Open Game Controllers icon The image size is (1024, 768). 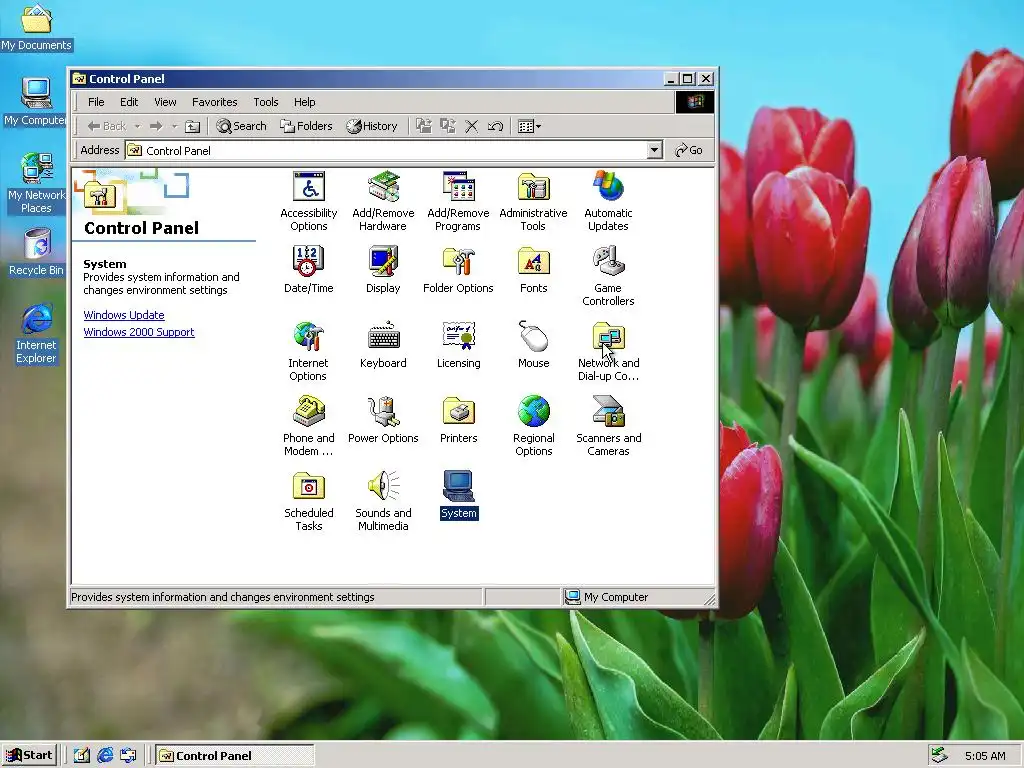click(608, 262)
